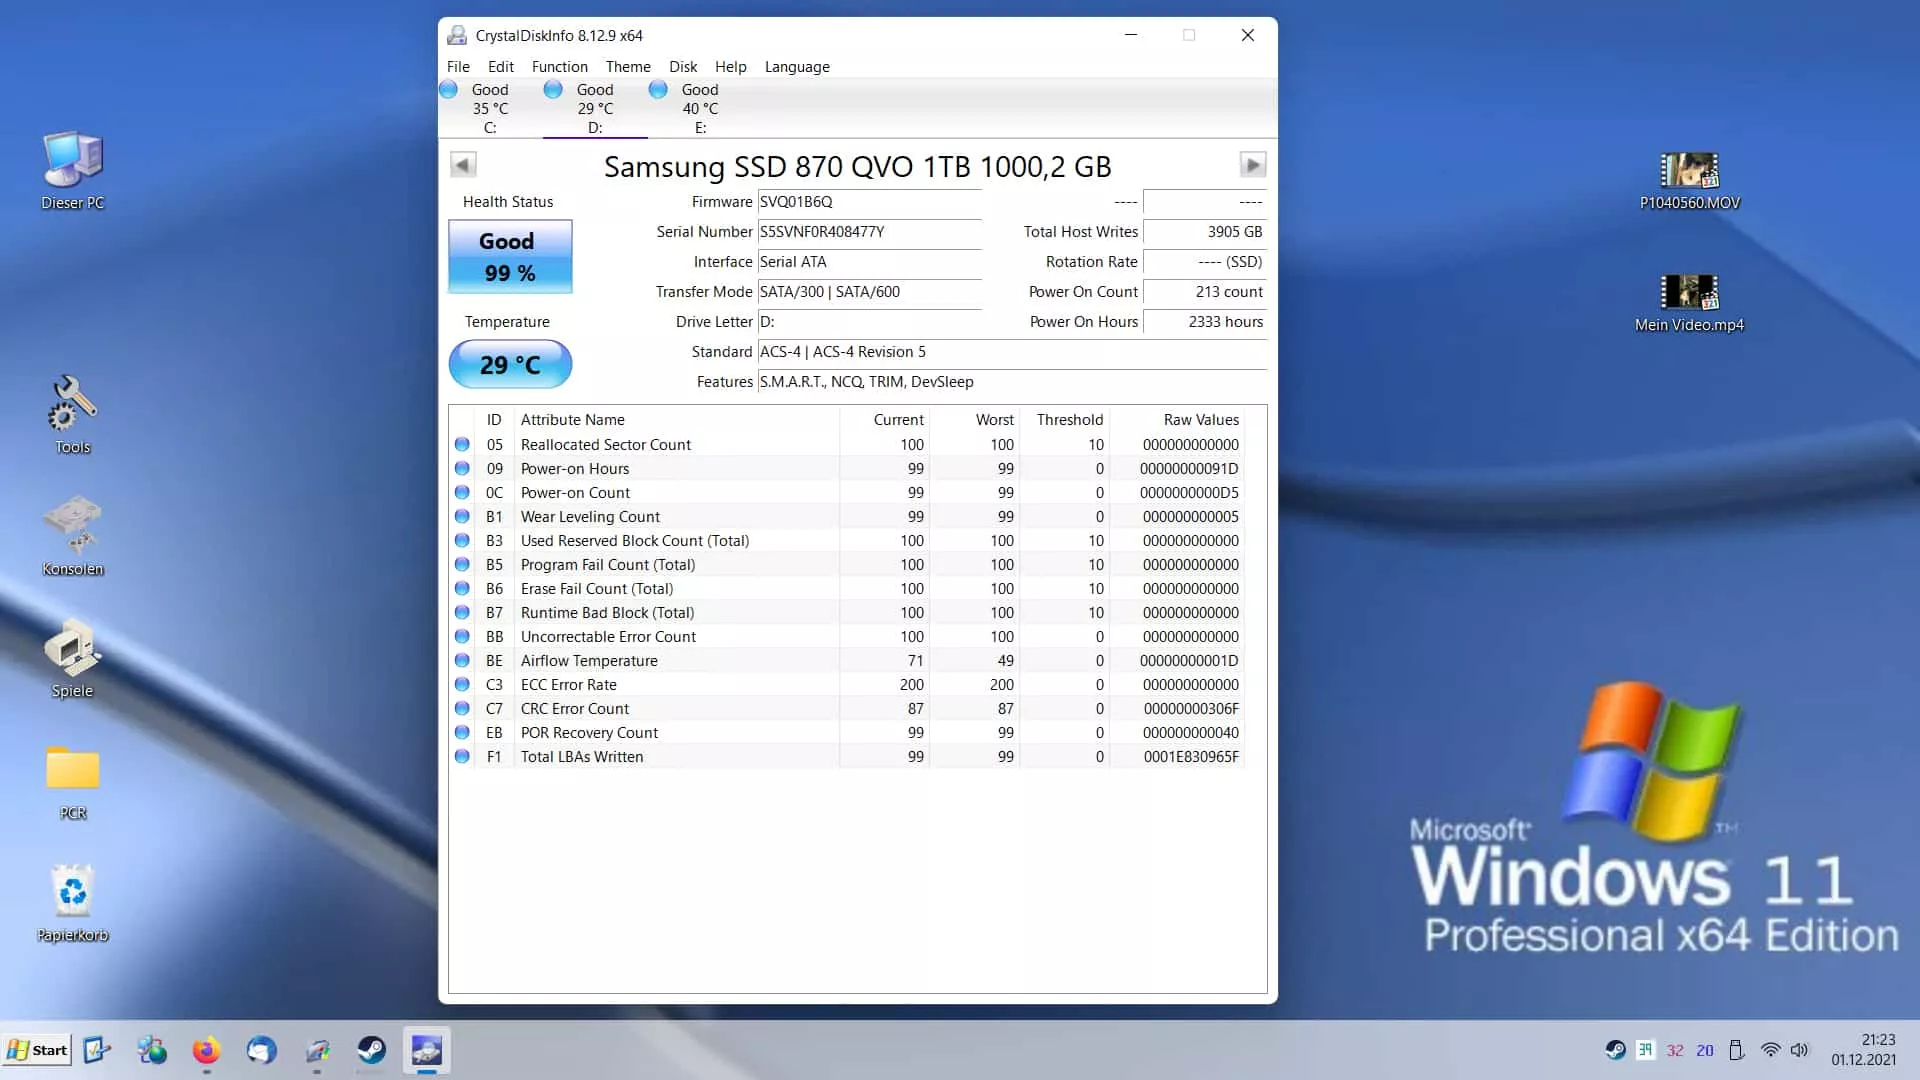Click the Features field
Viewport: 1920px width, 1080px height.
1012,382
